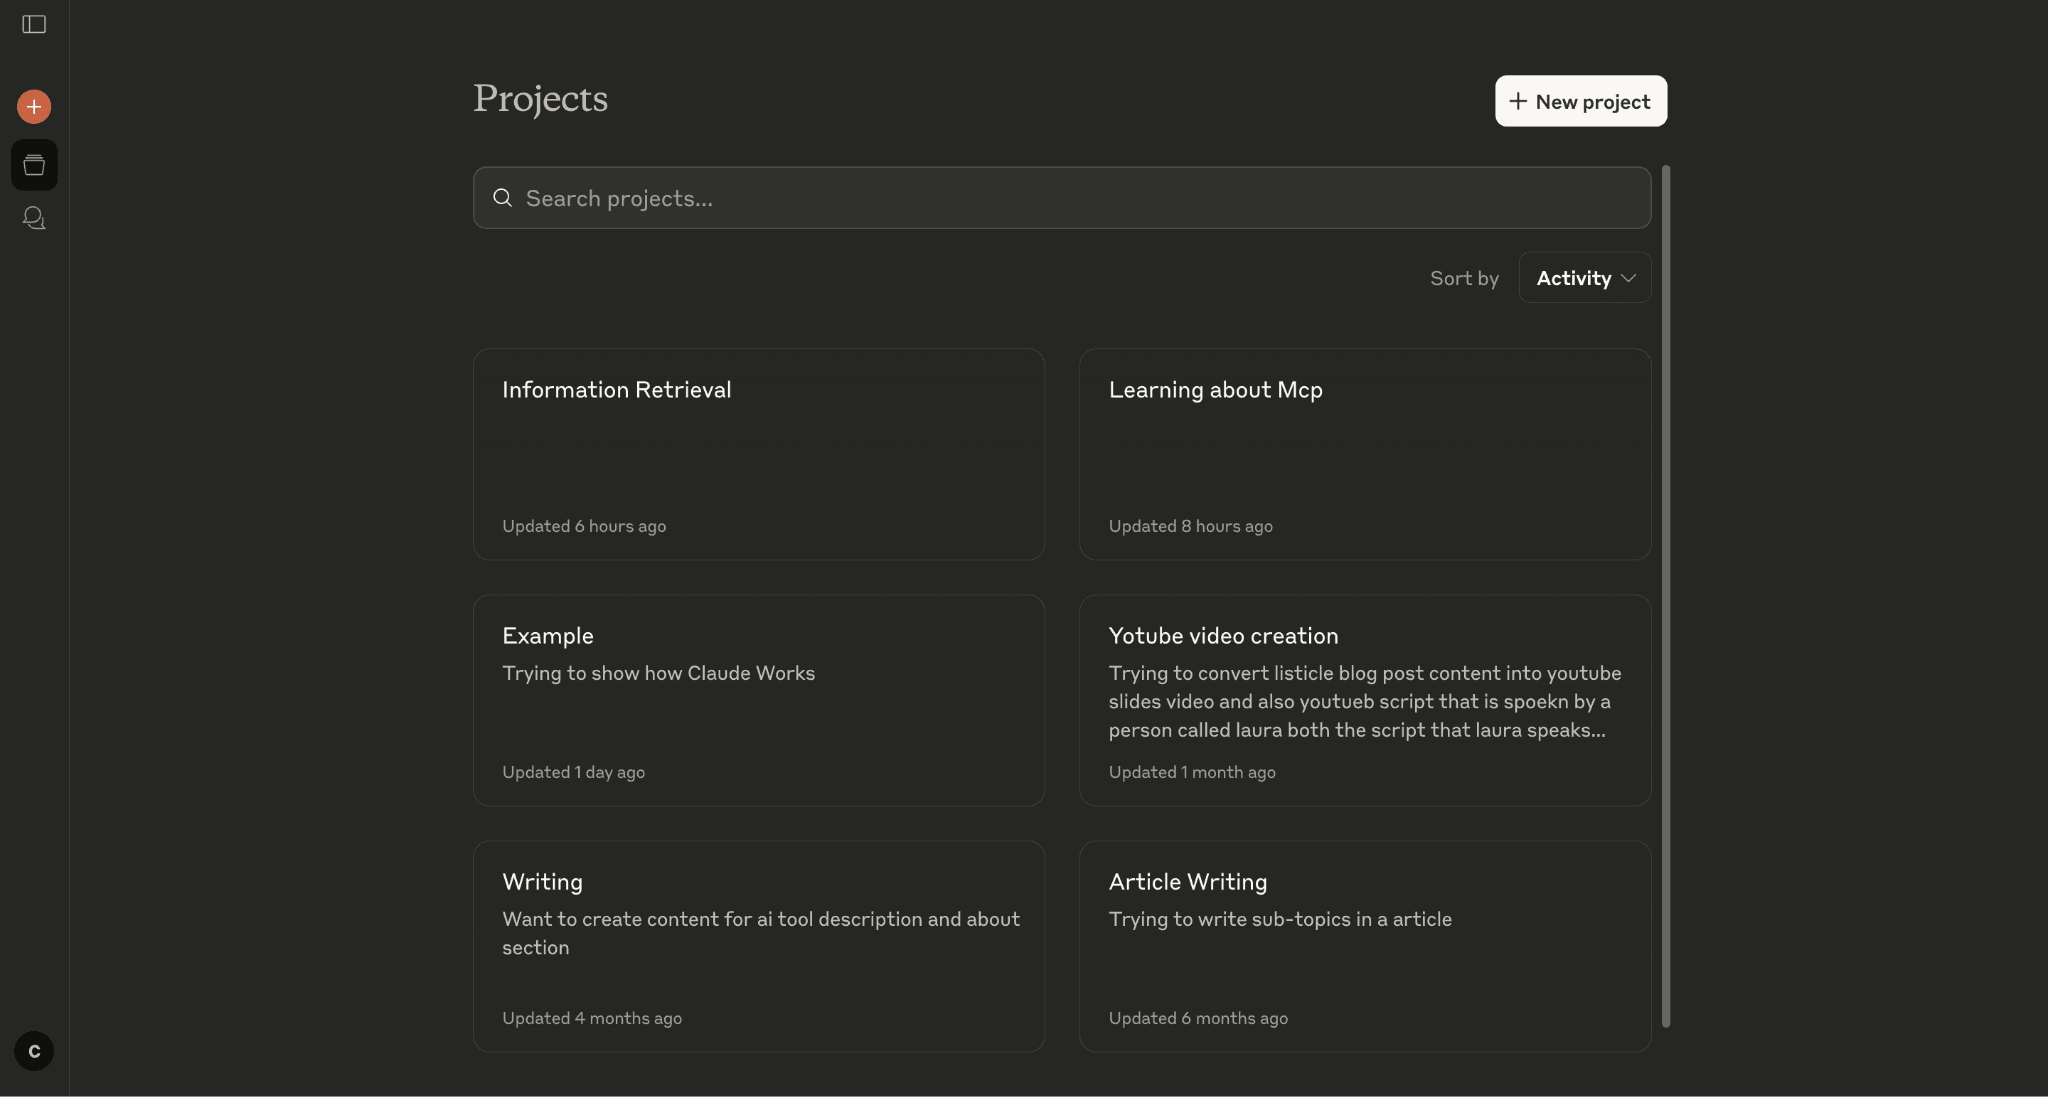Image resolution: width=2048 pixels, height=1097 pixels.
Task: Collapse the sidebar using the panel icon
Action: (33, 24)
